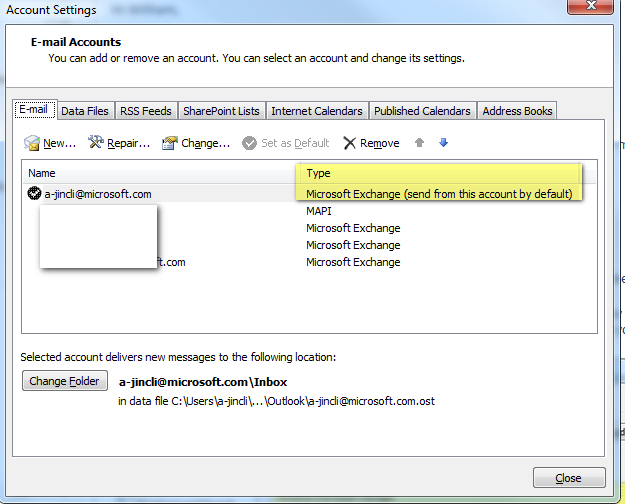Open the Data Files tab
The image size is (625, 504).
click(85, 111)
